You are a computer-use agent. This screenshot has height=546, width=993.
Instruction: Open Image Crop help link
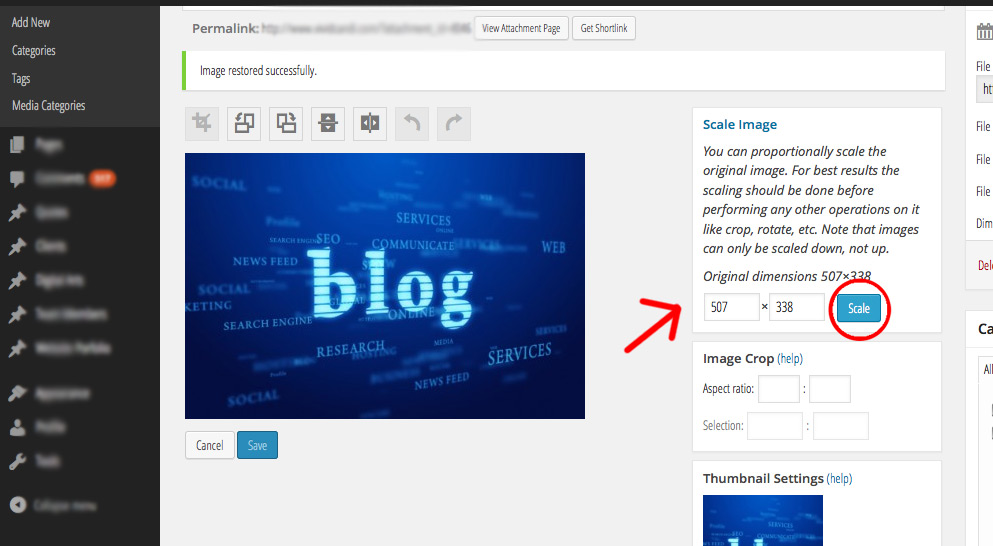[790, 359]
